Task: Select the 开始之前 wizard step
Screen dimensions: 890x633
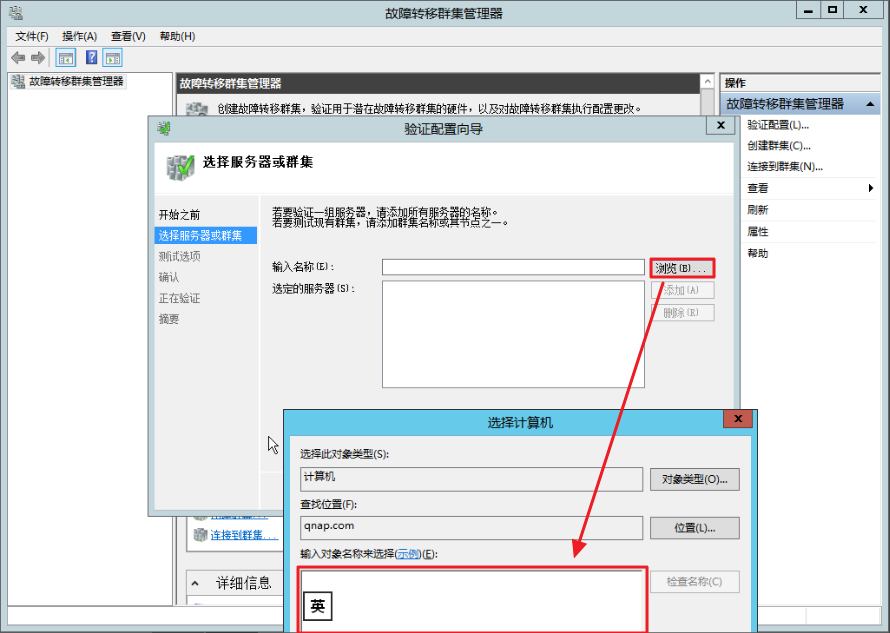Action: 179,215
